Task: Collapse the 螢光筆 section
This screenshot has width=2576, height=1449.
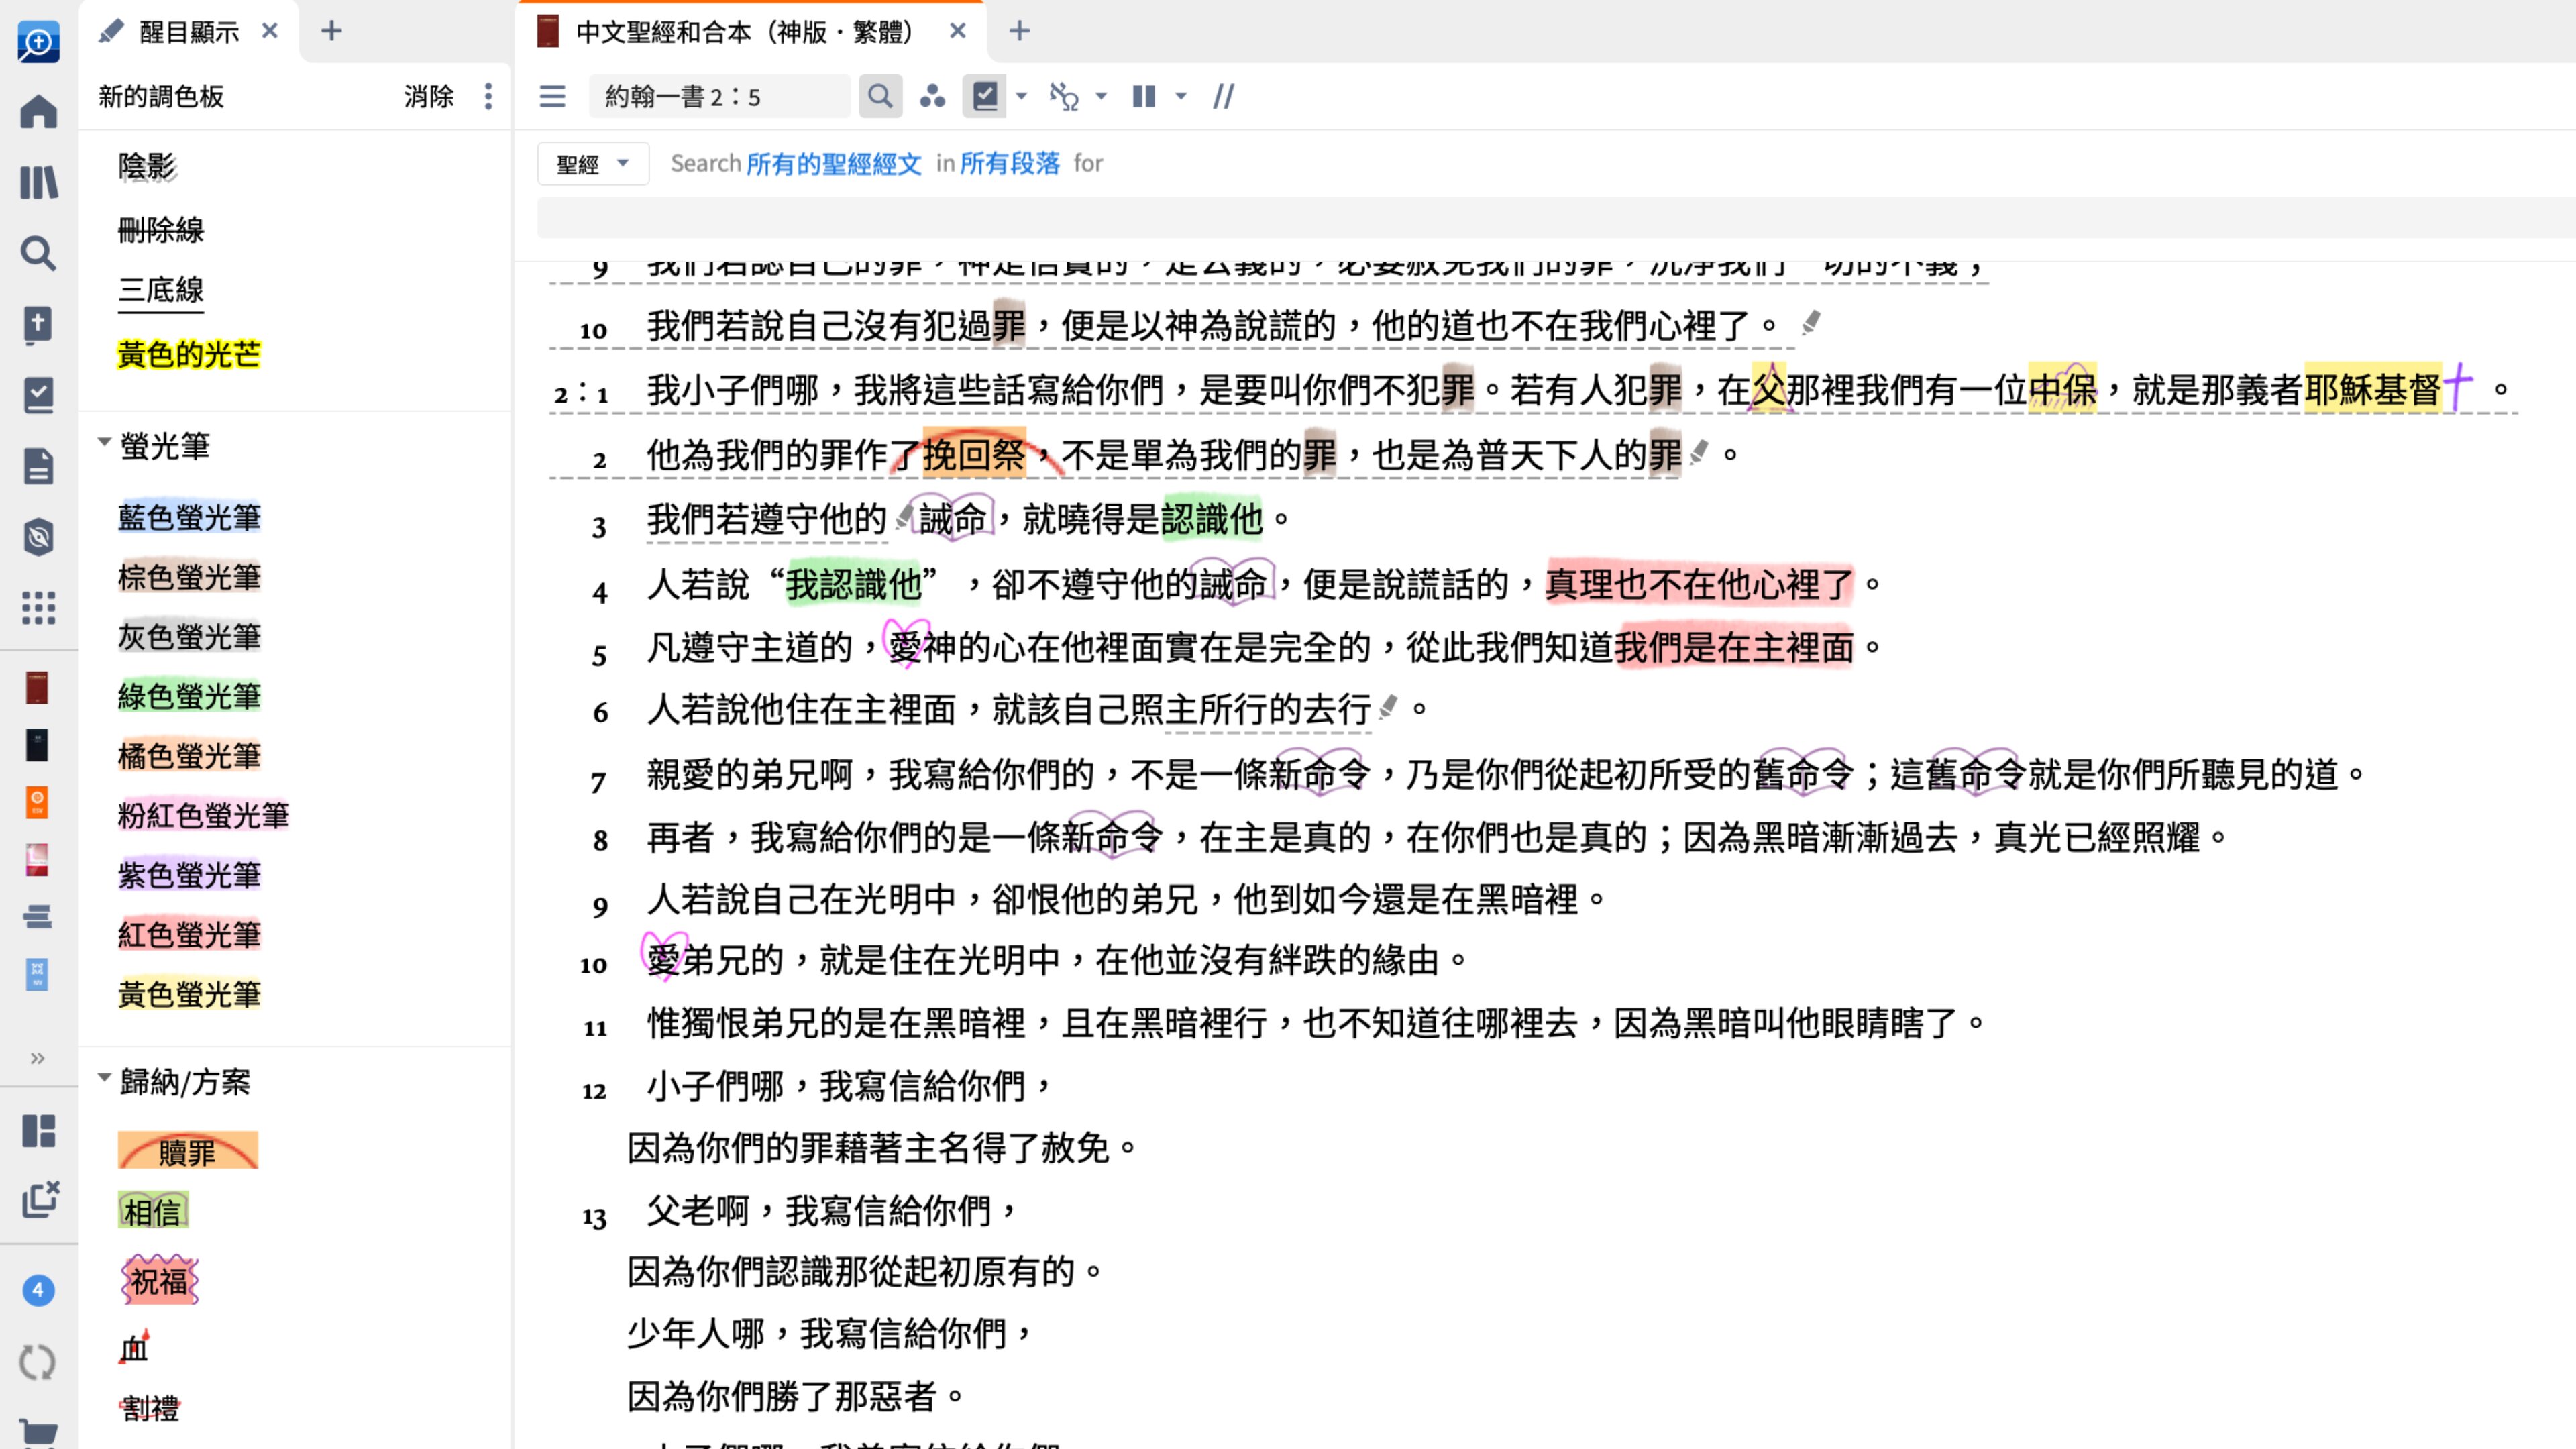Action: coord(104,441)
